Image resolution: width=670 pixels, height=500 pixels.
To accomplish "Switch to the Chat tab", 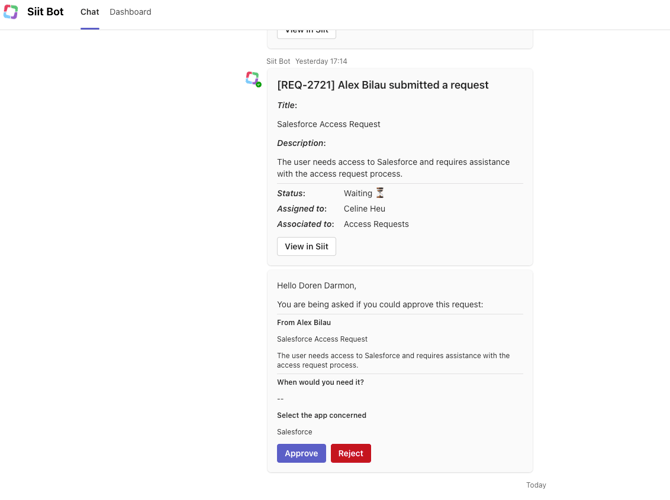I will [89, 12].
